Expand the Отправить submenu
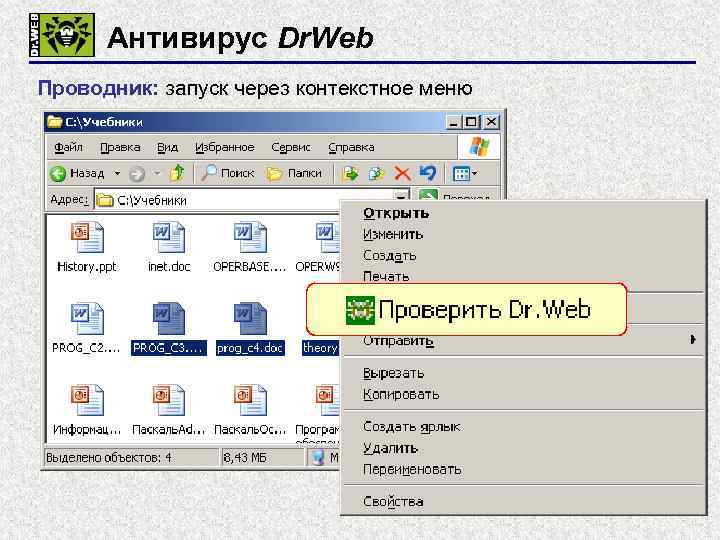The width and height of the screenshot is (720, 540). (x=523, y=341)
